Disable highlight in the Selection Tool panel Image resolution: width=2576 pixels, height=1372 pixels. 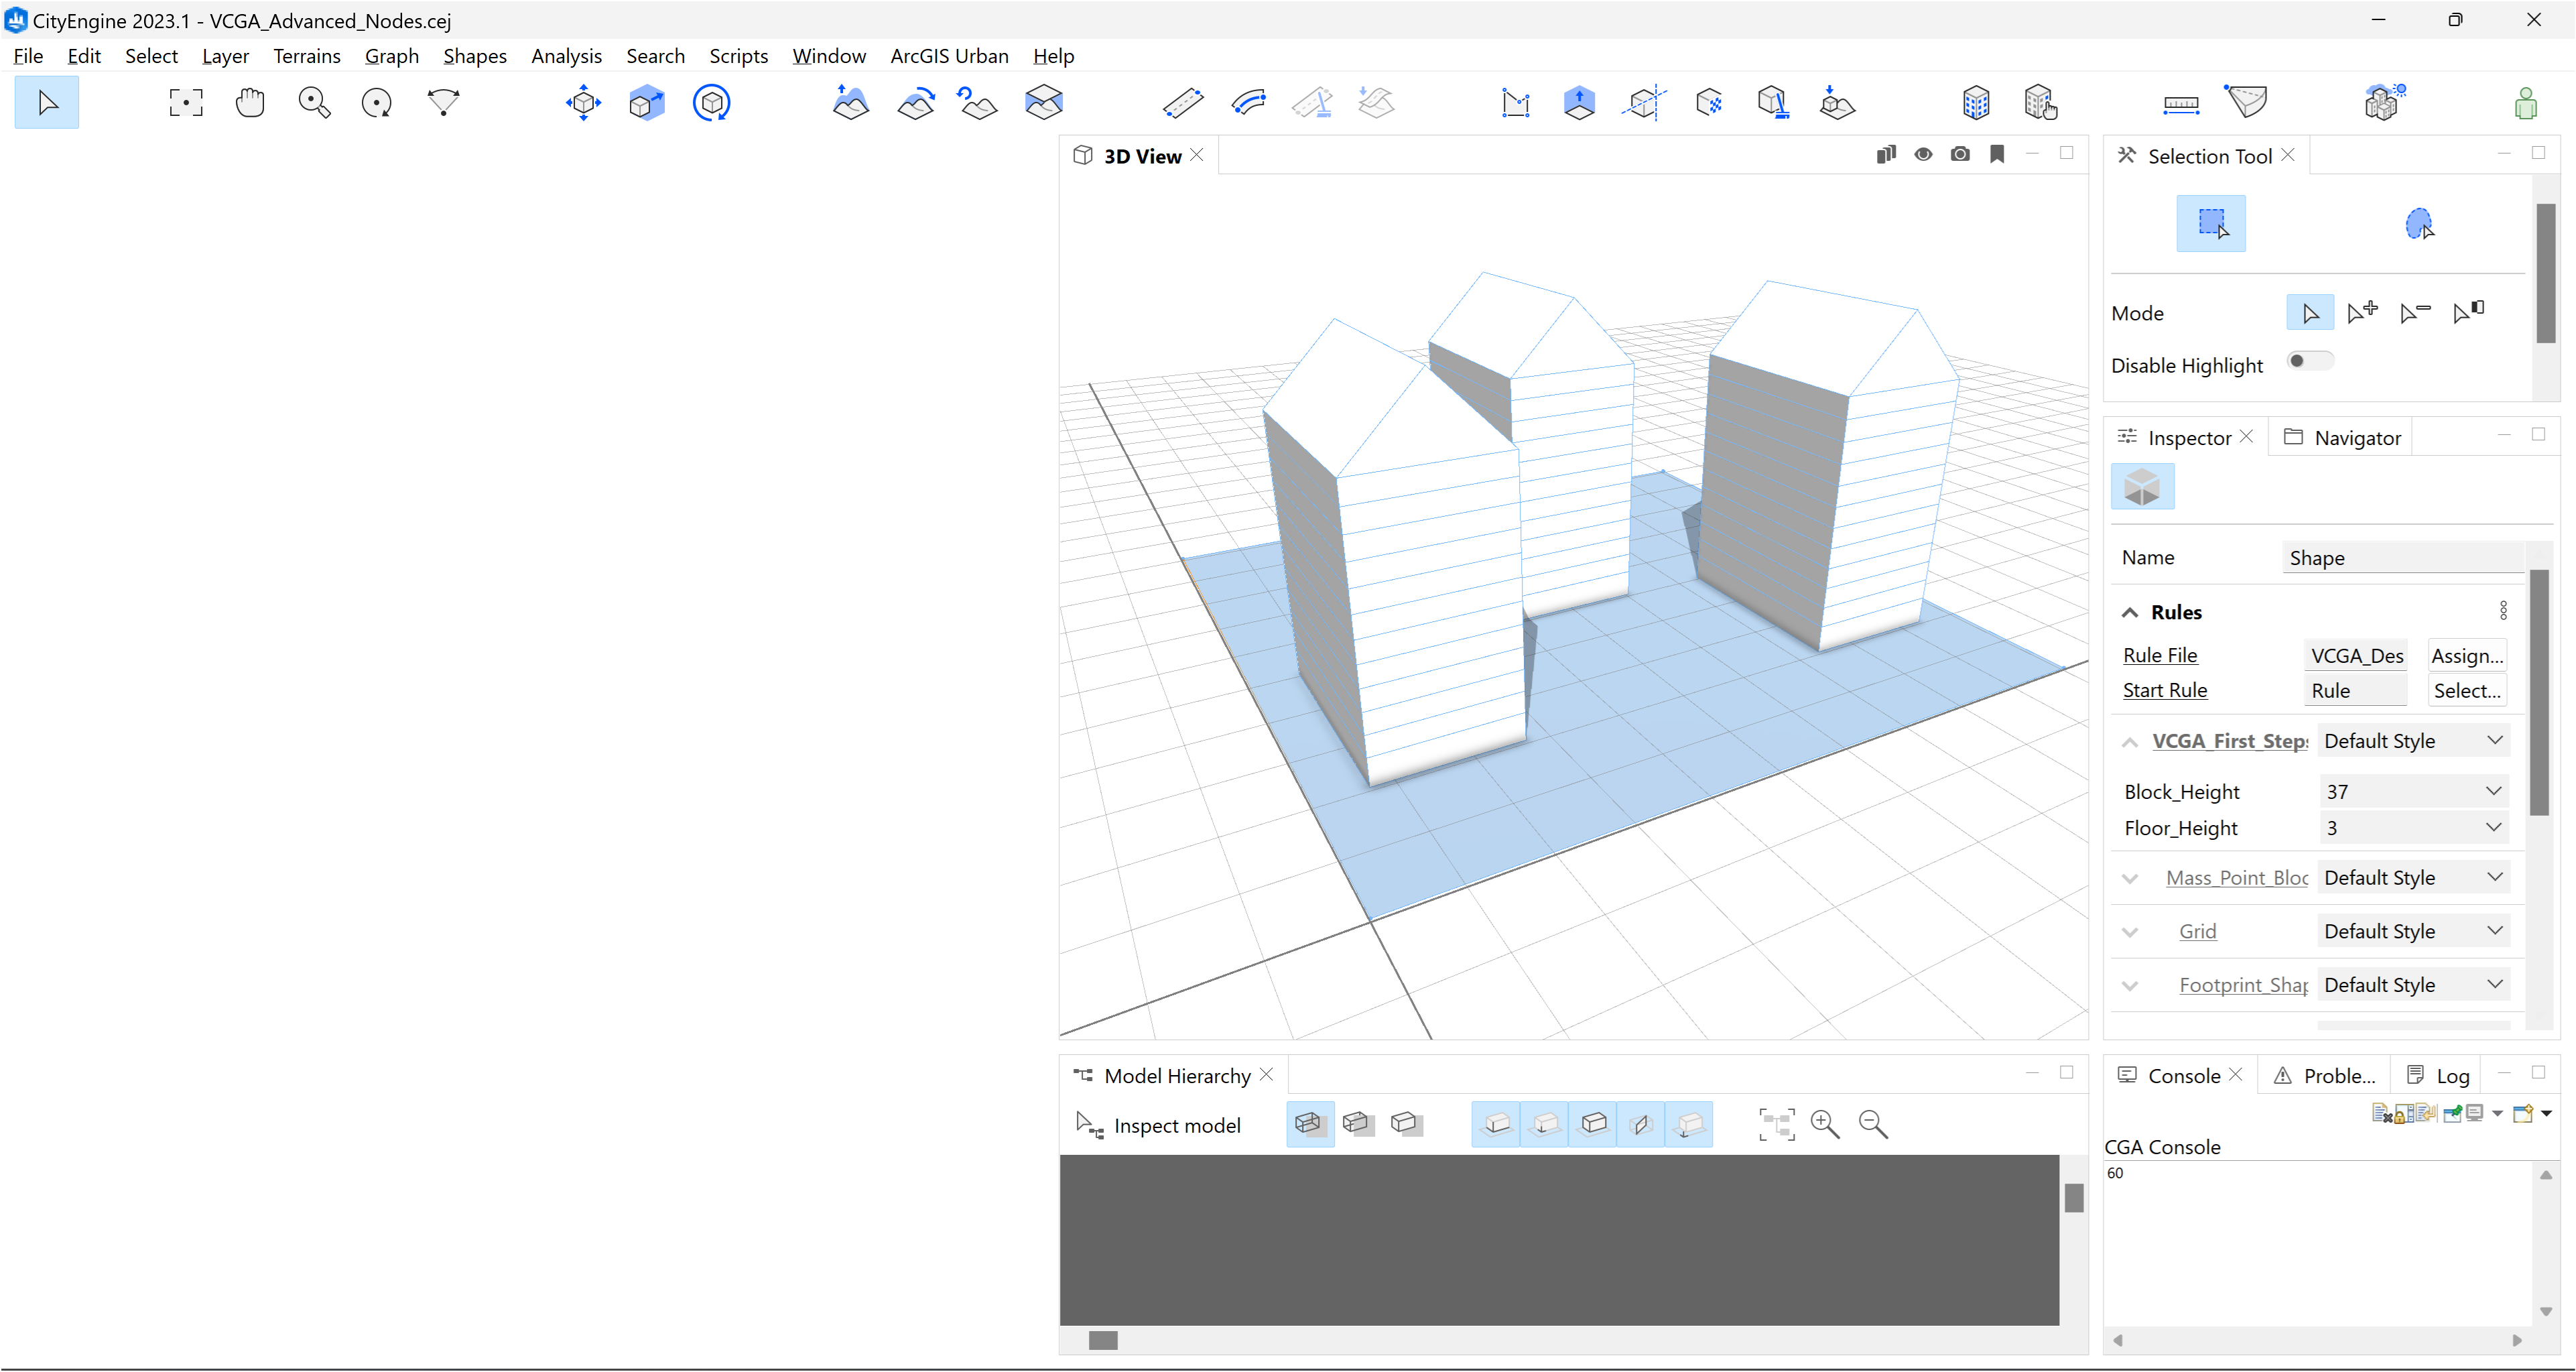[x=2310, y=360]
